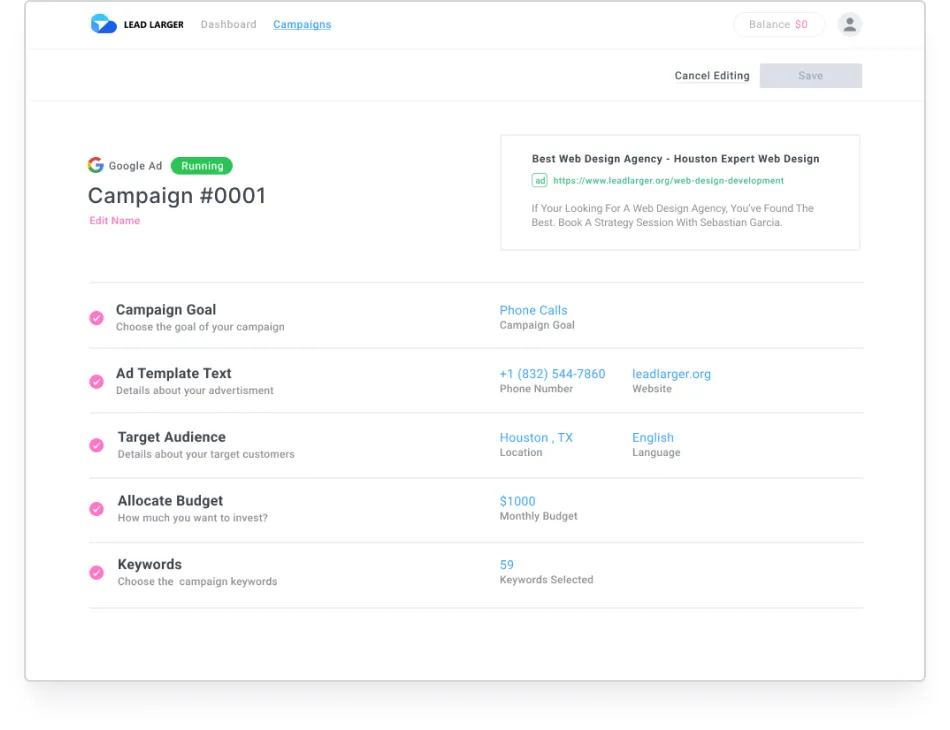The height and width of the screenshot is (730, 950).
Task: Go to the Dashboard tab
Action: (x=228, y=24)
